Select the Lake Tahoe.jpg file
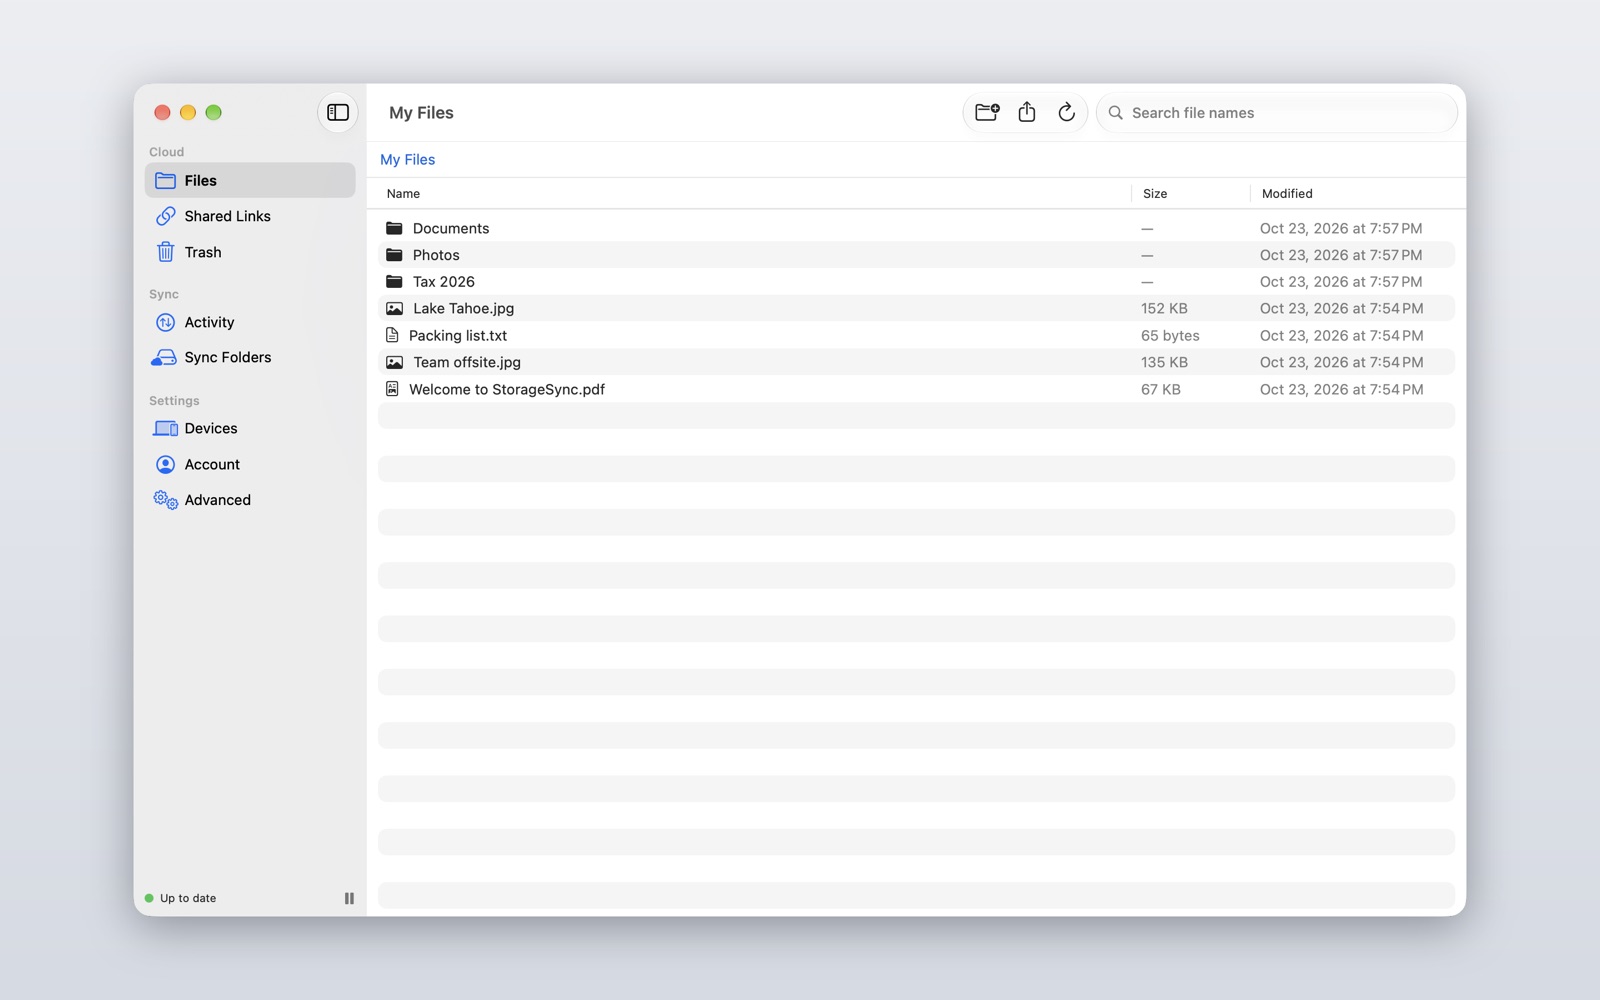Screen dimensions: 1600x1000 916,309
